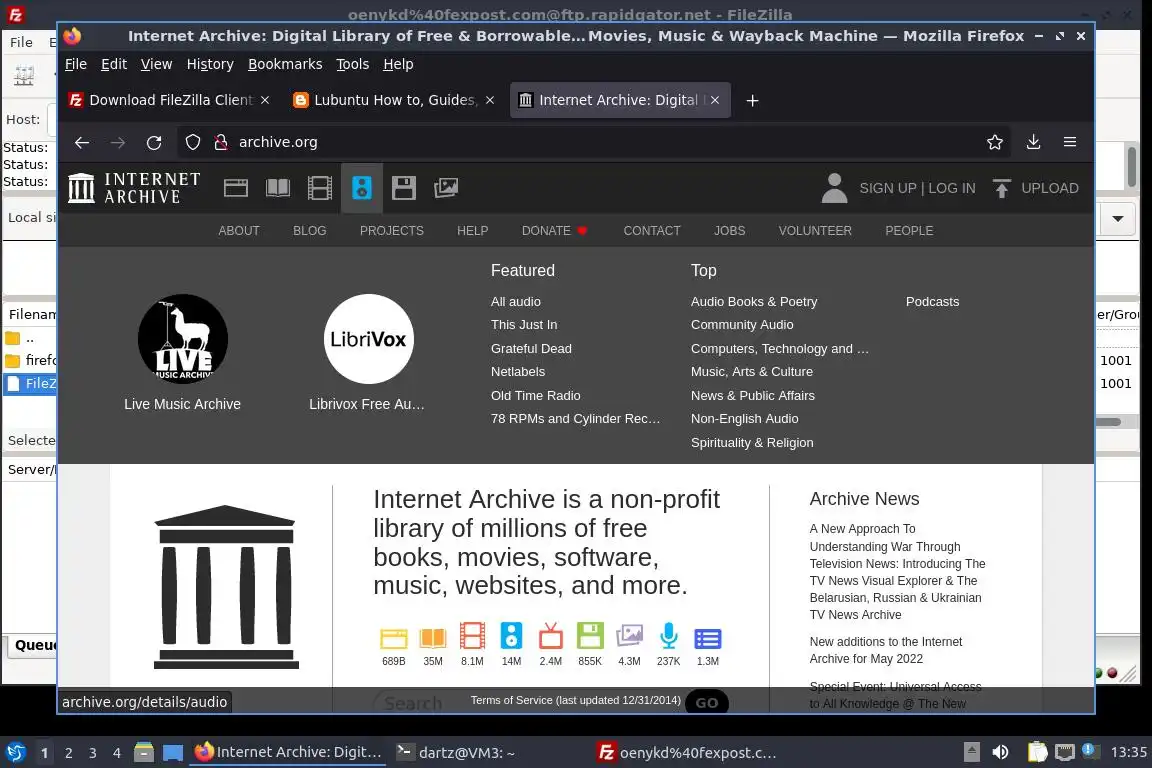Open the Firefox Tools menu
This screenshot has width=1152, height=768.
[x=353, y=65]
